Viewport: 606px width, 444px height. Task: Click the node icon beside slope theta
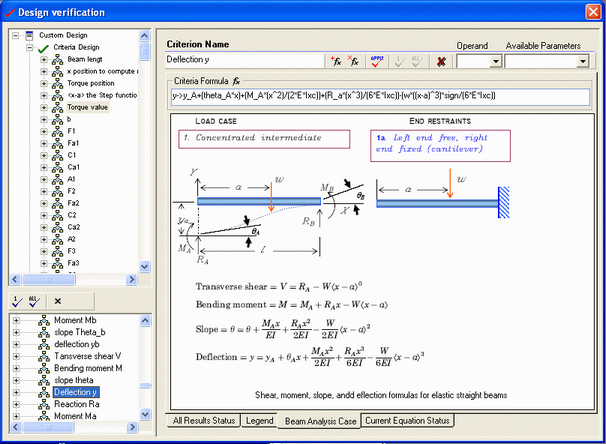point(44,380)
